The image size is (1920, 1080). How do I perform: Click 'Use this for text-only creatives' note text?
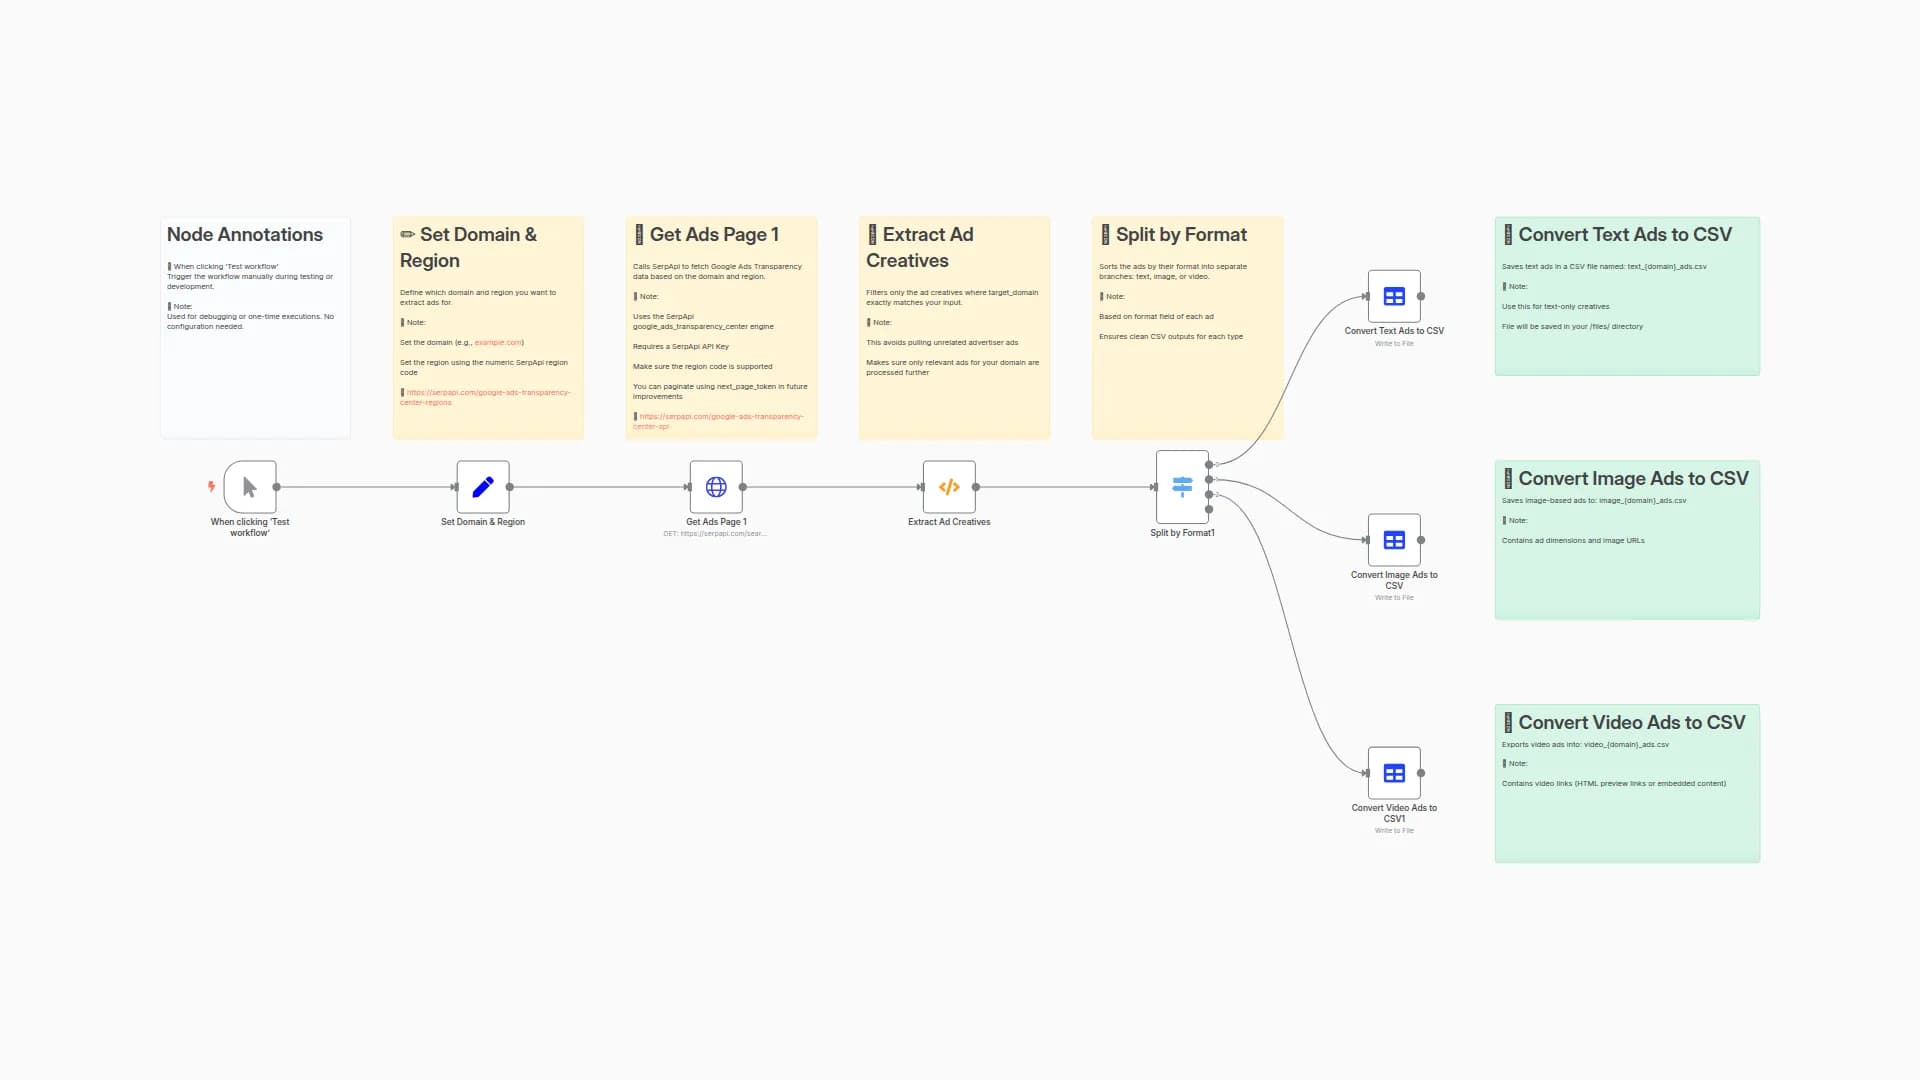point(1555,307)
